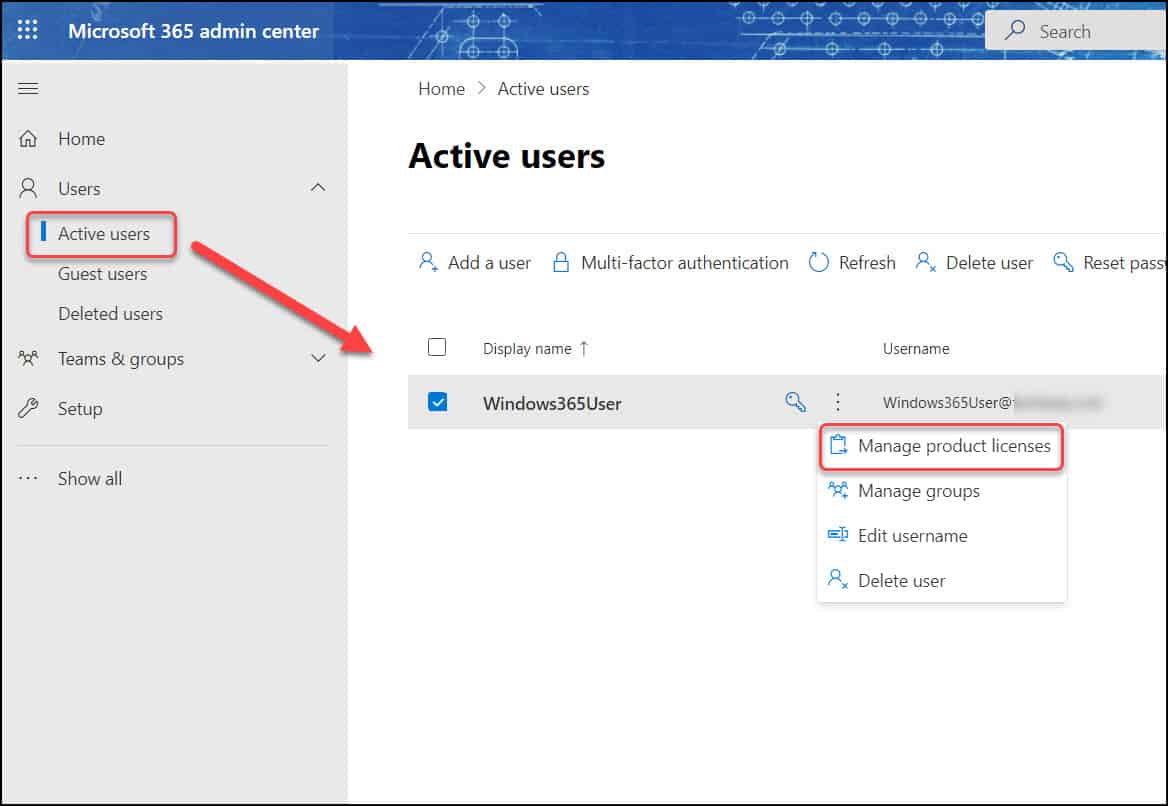Click the Edit username icon in menu
The height and width of the screenshot is (806, 1168).
pos(838,535)
